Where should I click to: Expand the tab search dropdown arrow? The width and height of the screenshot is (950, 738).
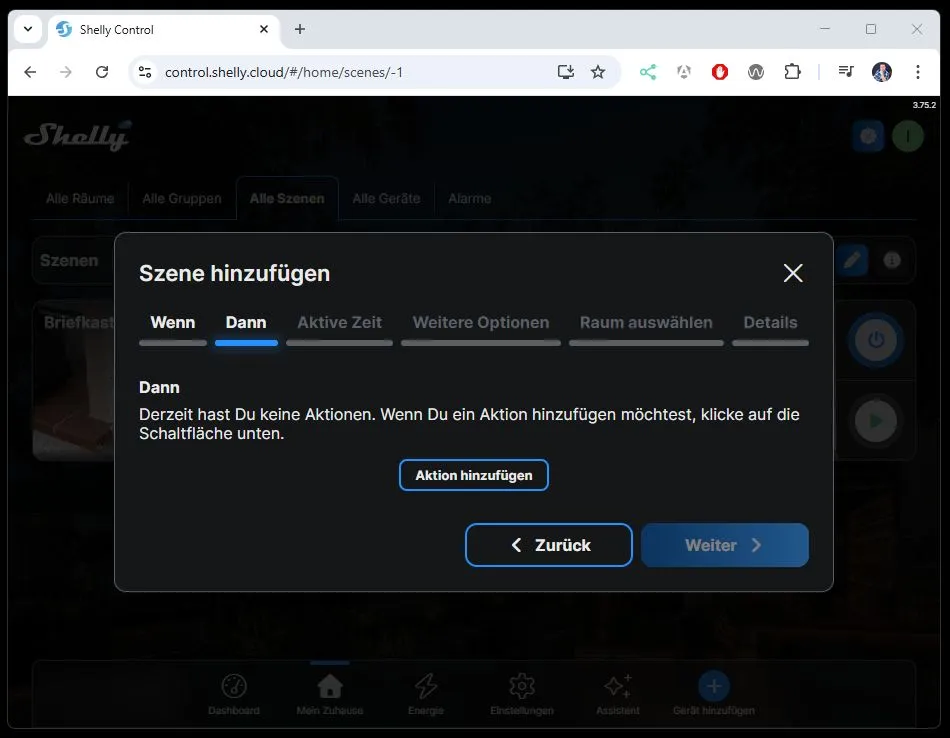[x=28, y=29]
